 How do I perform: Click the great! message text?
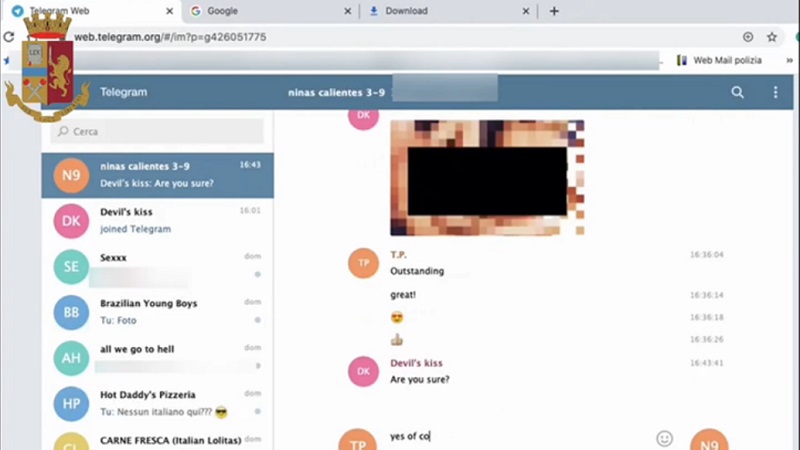click(403, 295)
